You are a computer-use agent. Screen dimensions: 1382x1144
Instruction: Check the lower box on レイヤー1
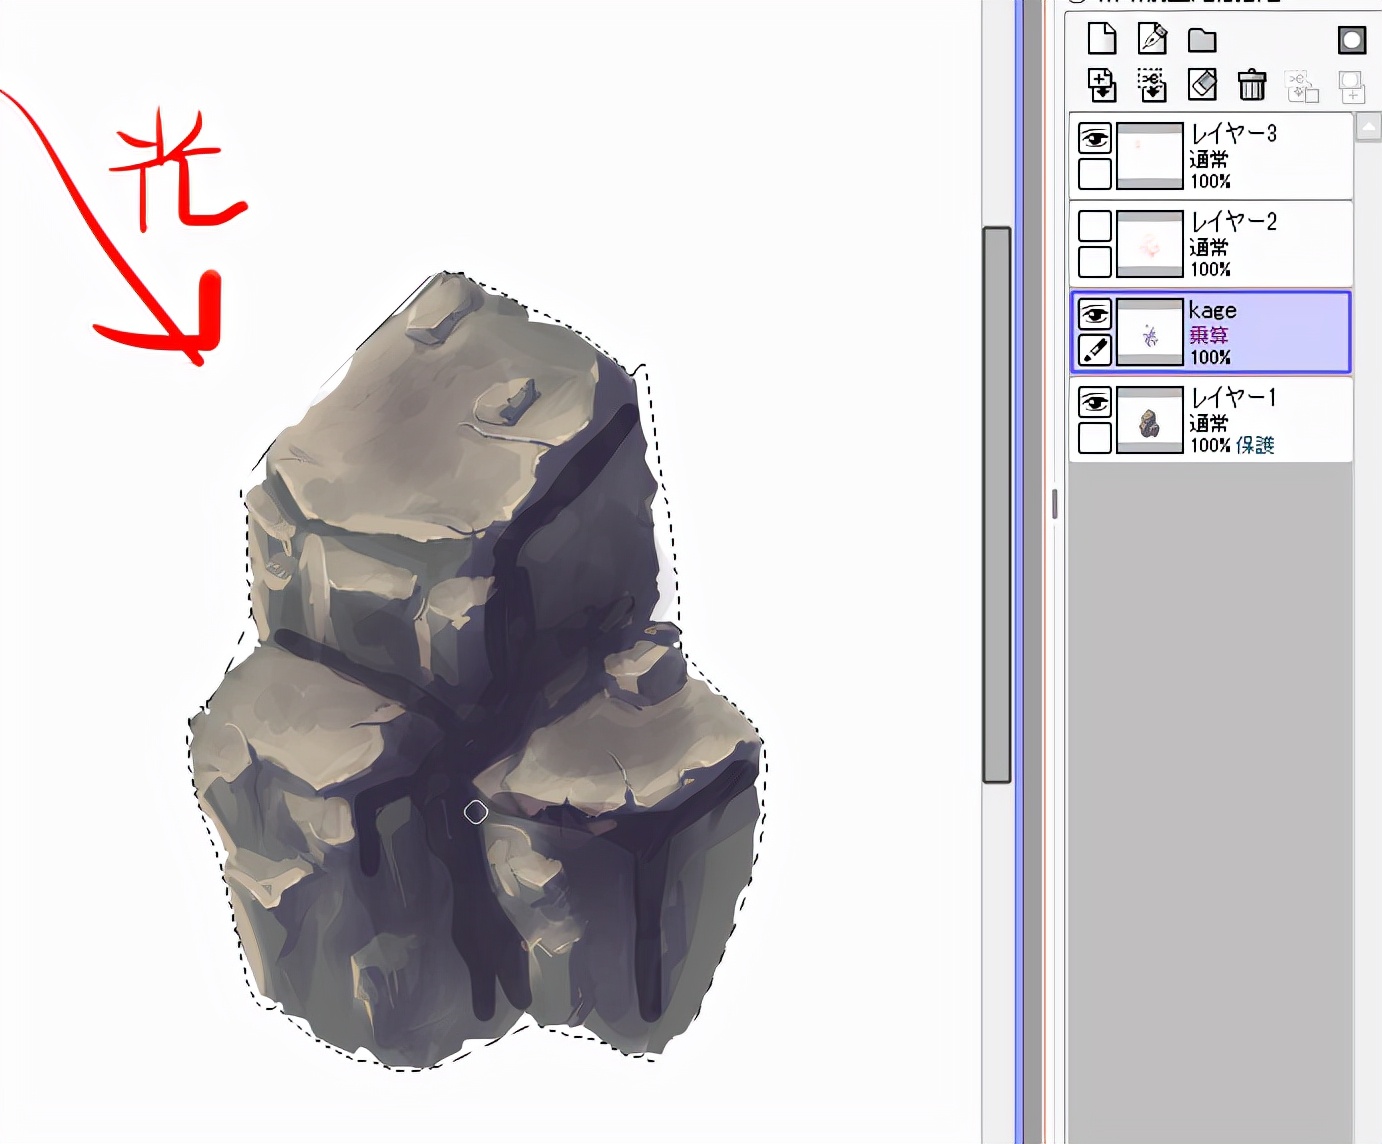(1095, 438)
